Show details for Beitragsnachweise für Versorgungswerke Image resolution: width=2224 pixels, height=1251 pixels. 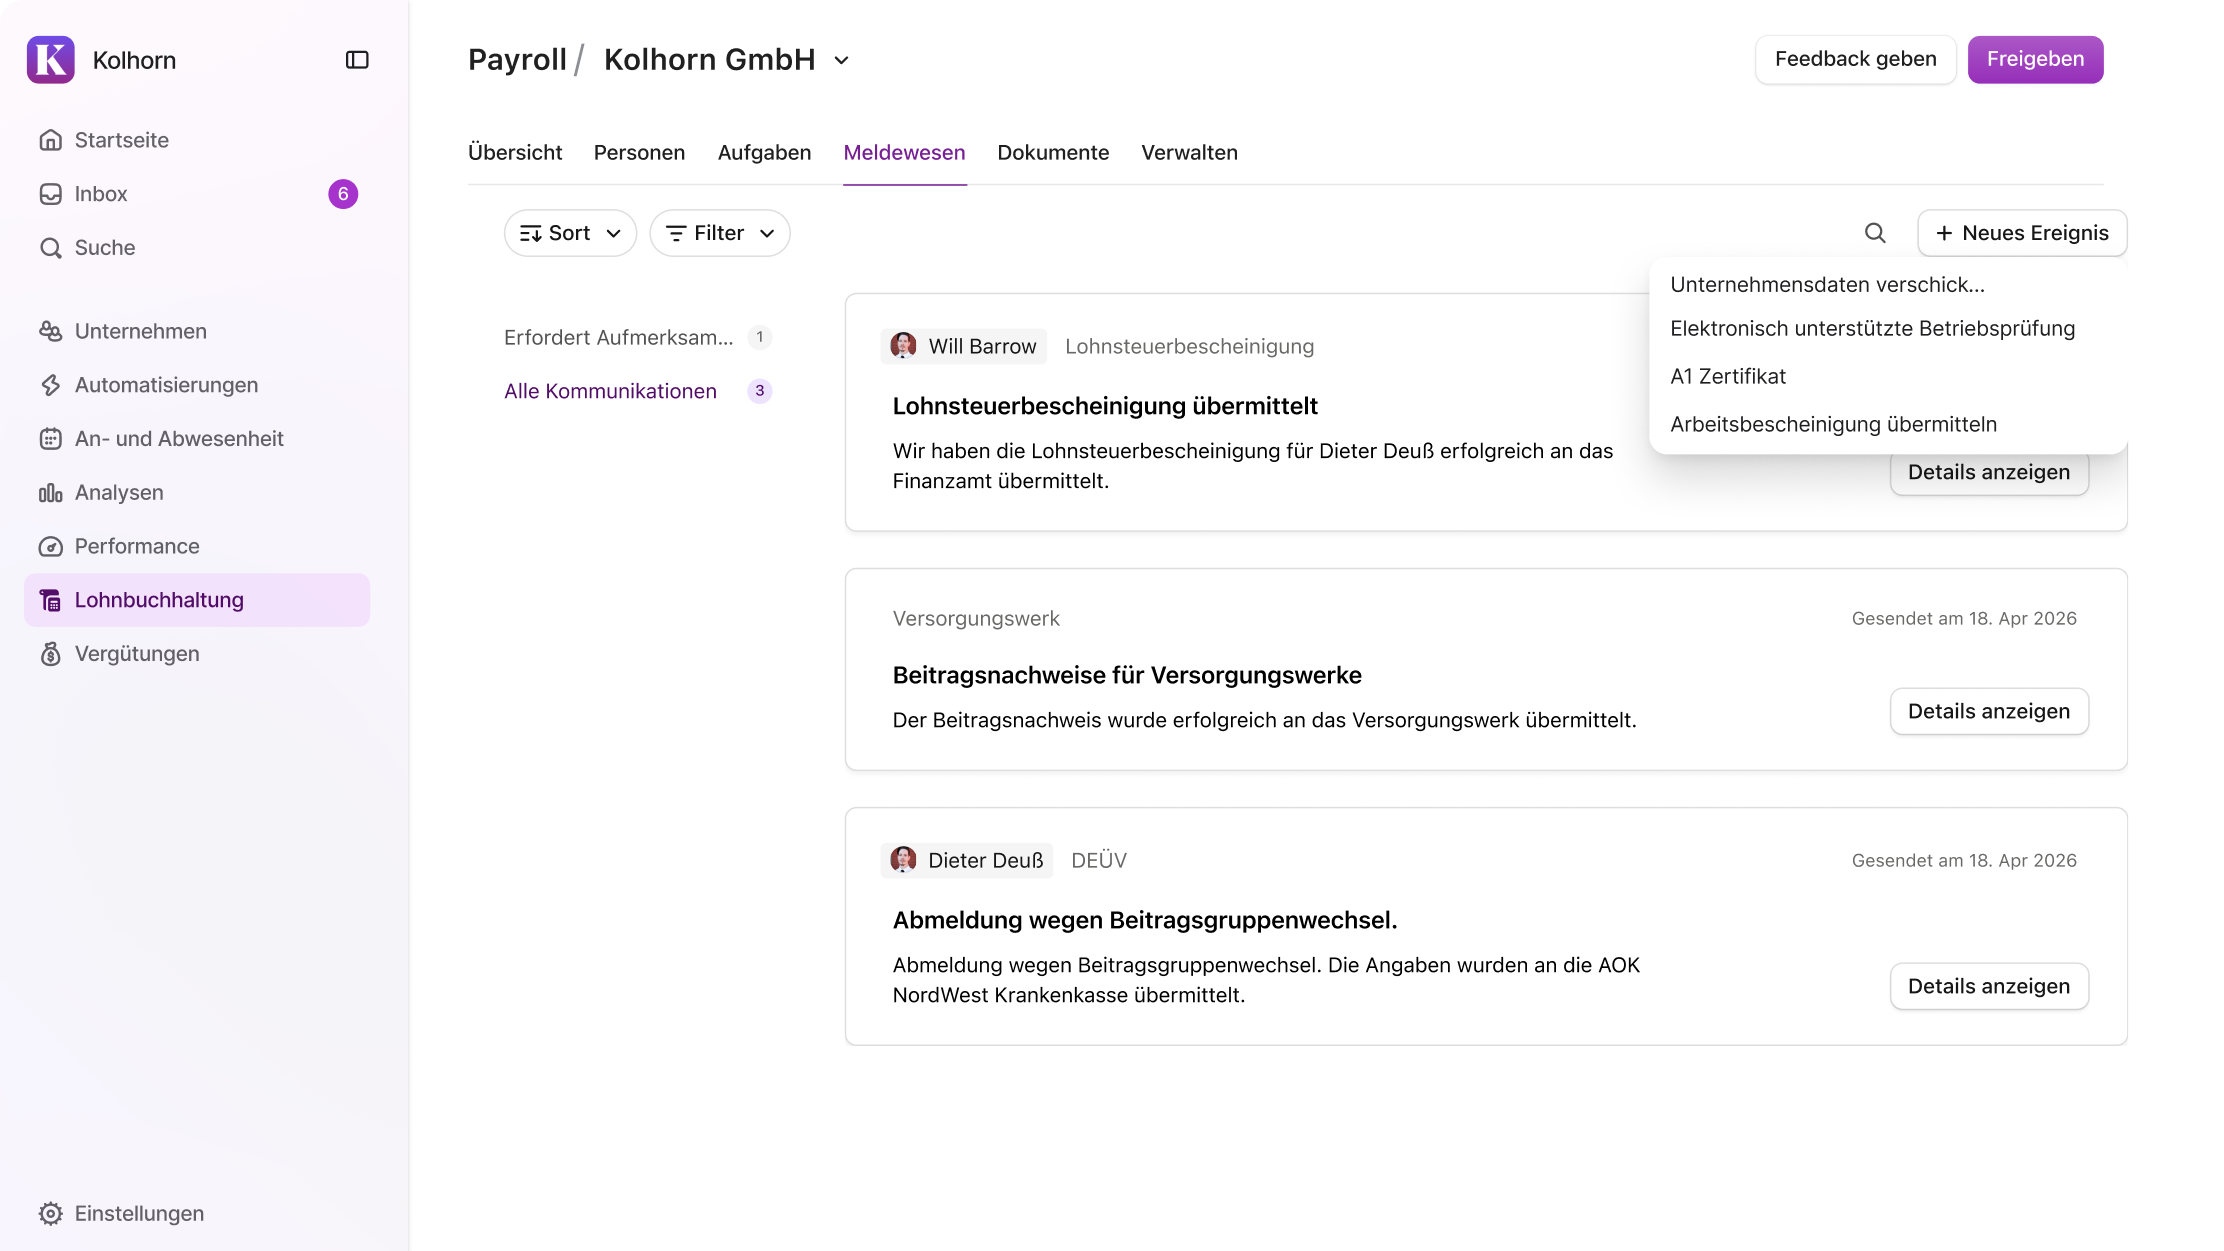click(1988, 711)
